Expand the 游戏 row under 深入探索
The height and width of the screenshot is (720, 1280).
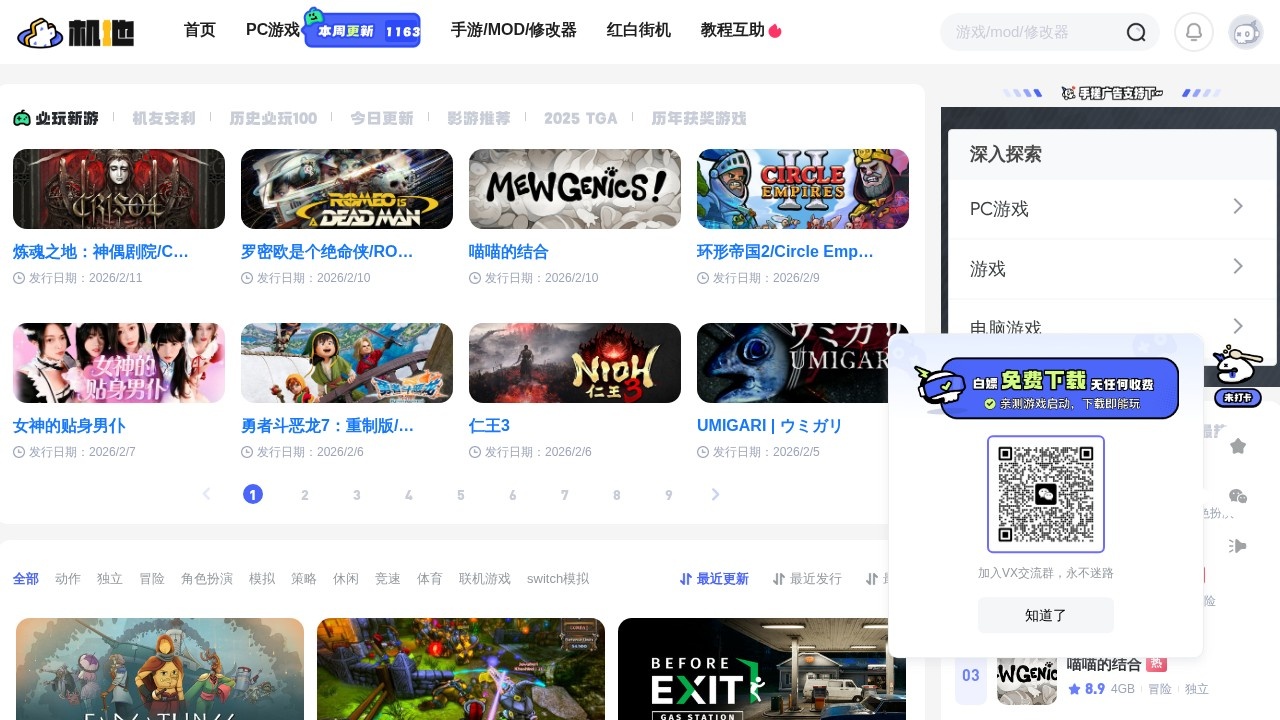pyautogui.click(x=1111, y=268)
